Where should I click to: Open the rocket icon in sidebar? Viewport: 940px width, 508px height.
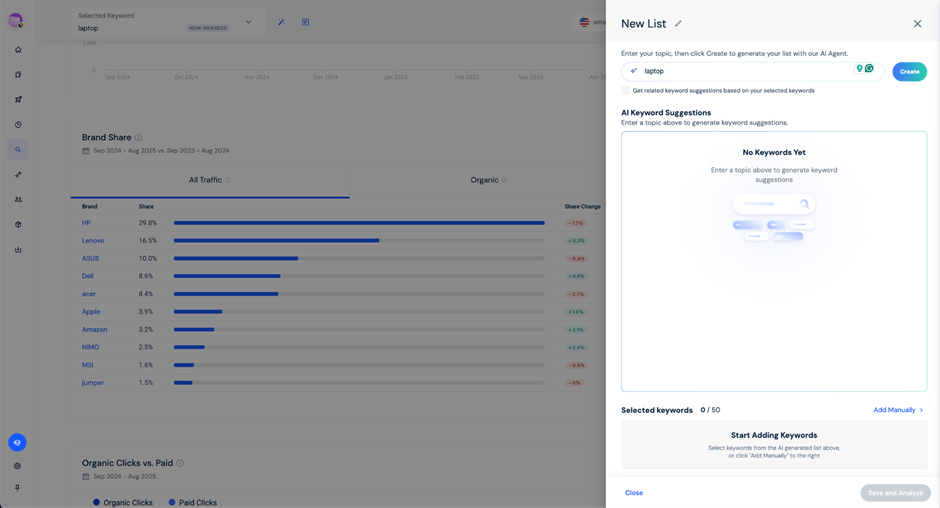(x=18, y=100)
